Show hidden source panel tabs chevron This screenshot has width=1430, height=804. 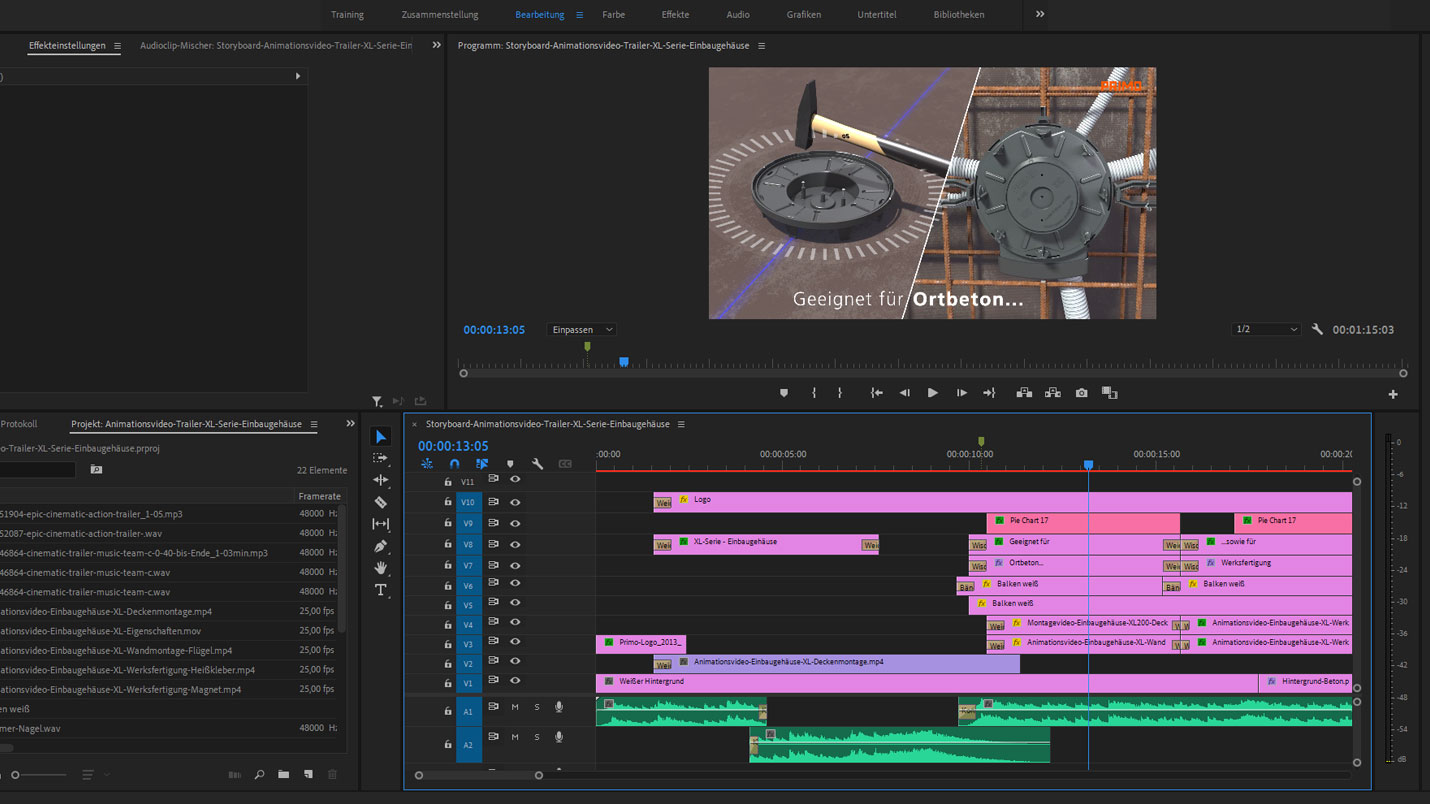[x=436, y=45]
